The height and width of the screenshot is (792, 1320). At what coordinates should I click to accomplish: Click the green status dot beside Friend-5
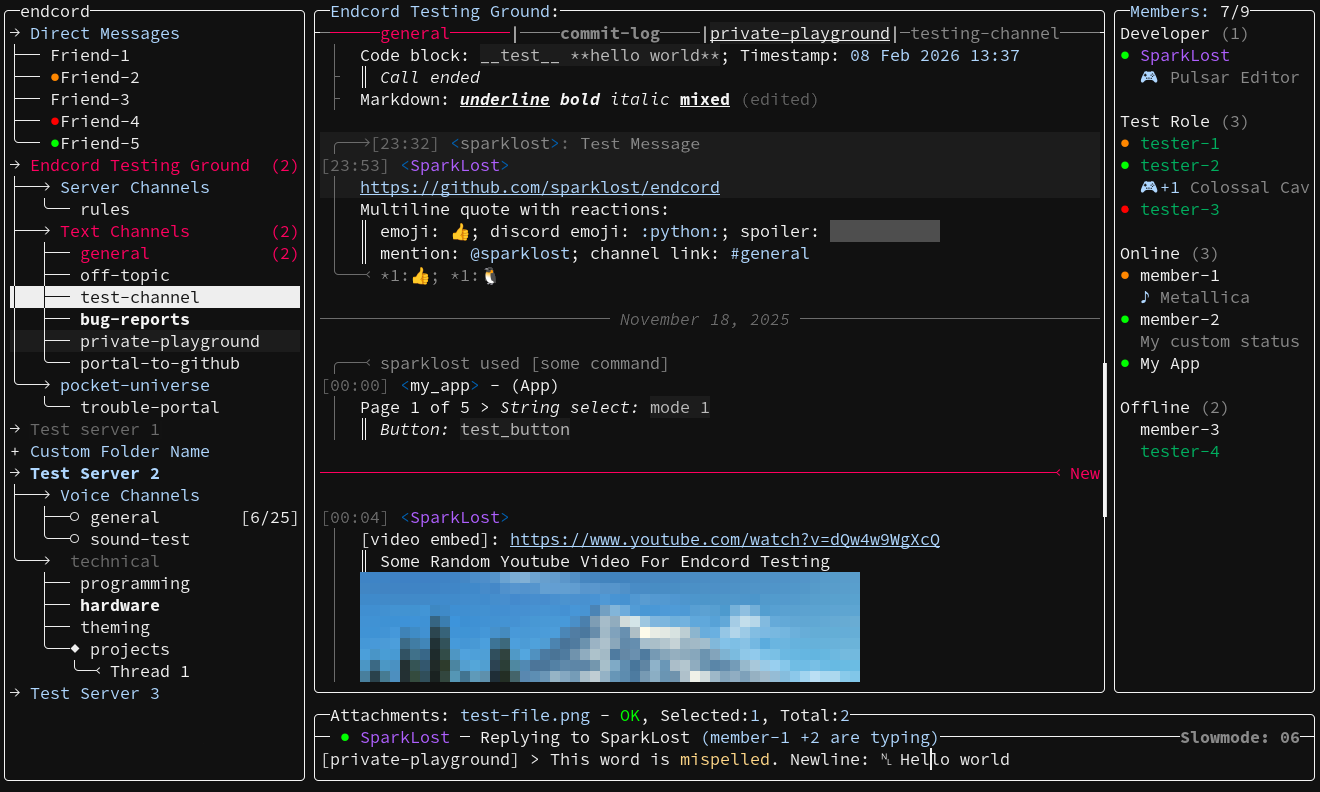[55, 143]
